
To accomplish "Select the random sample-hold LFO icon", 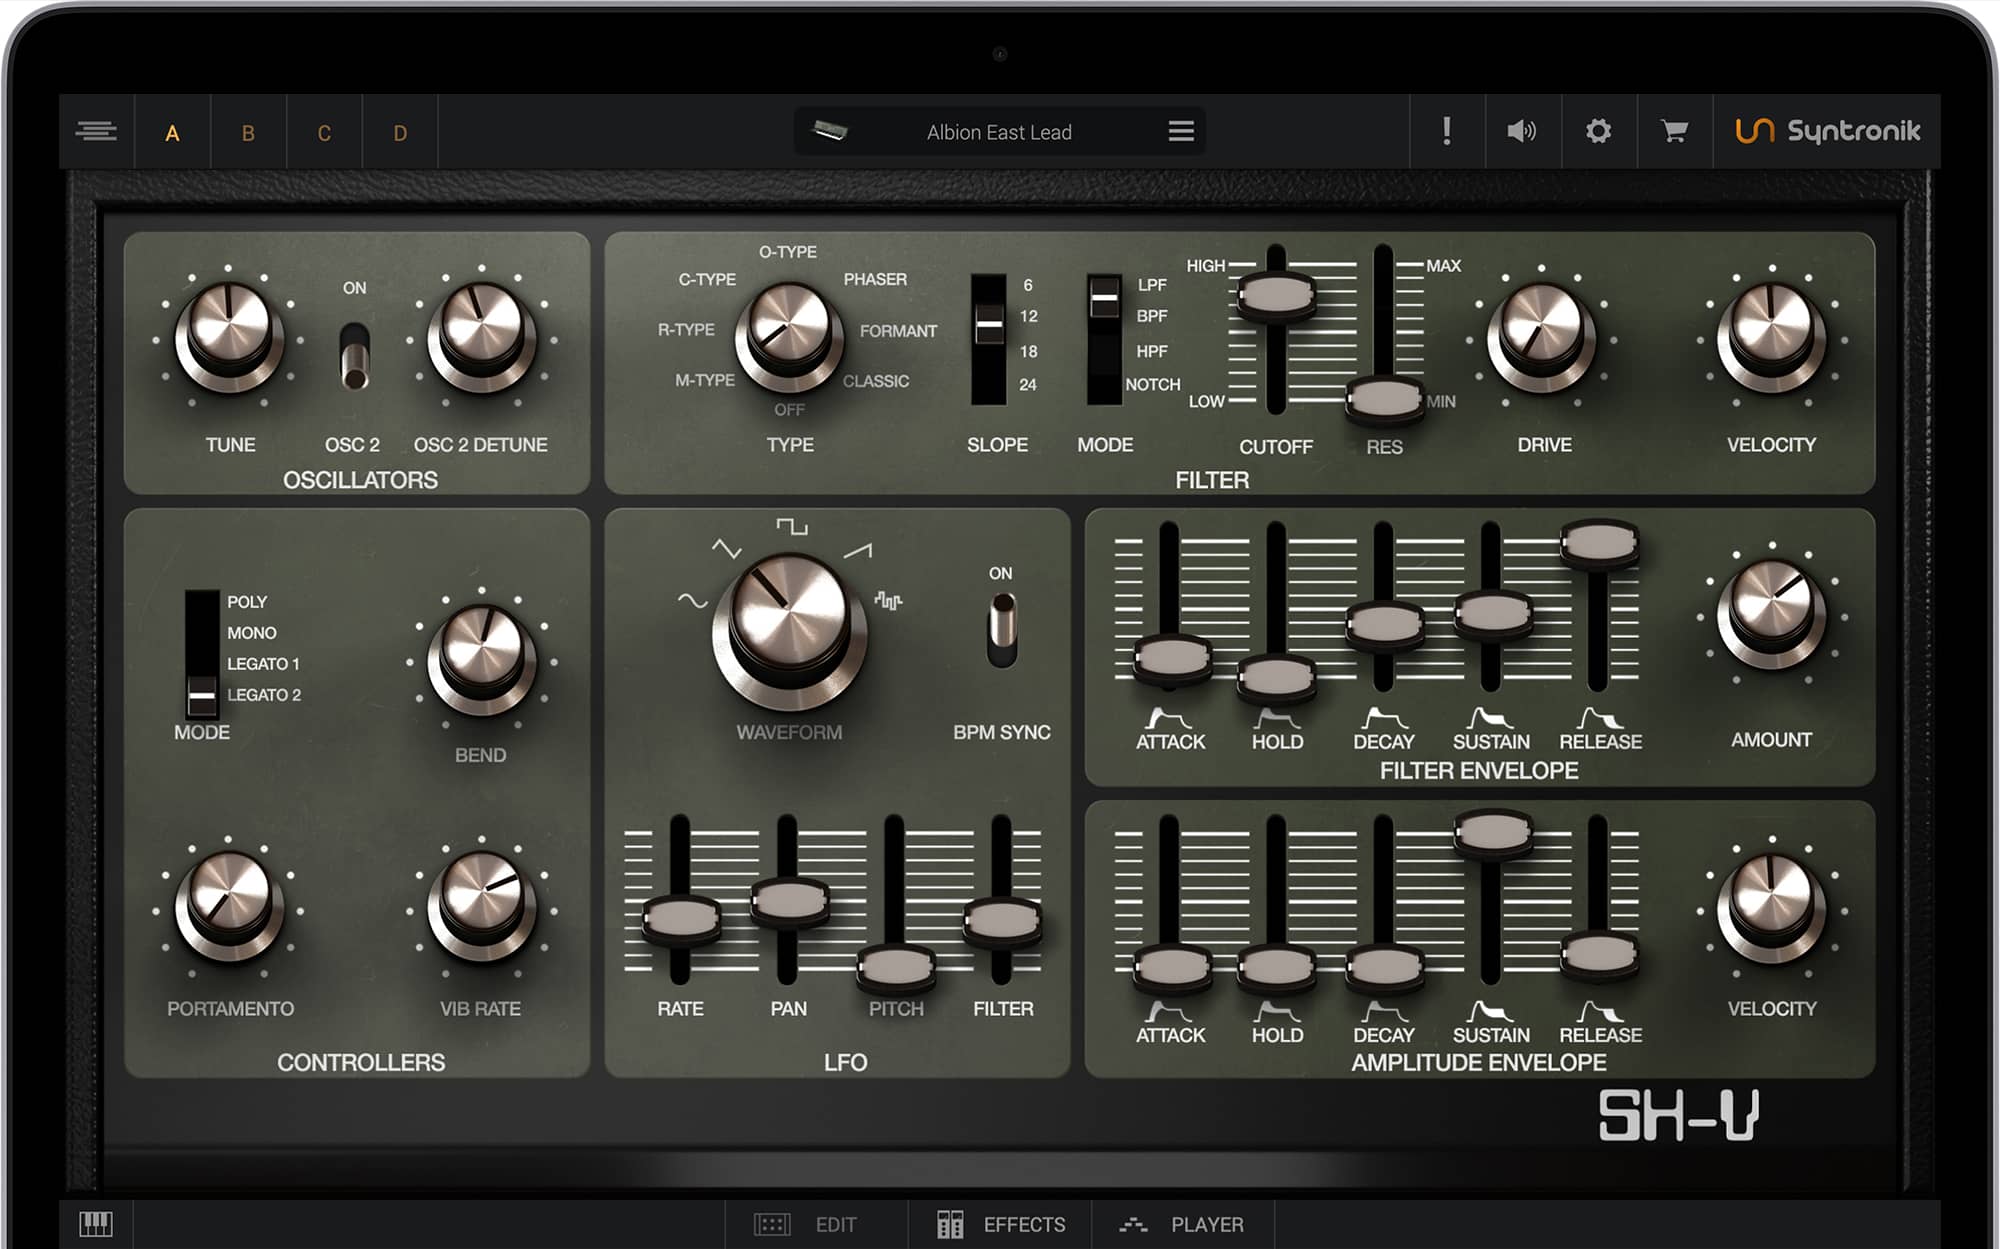I will click(888, 600).
